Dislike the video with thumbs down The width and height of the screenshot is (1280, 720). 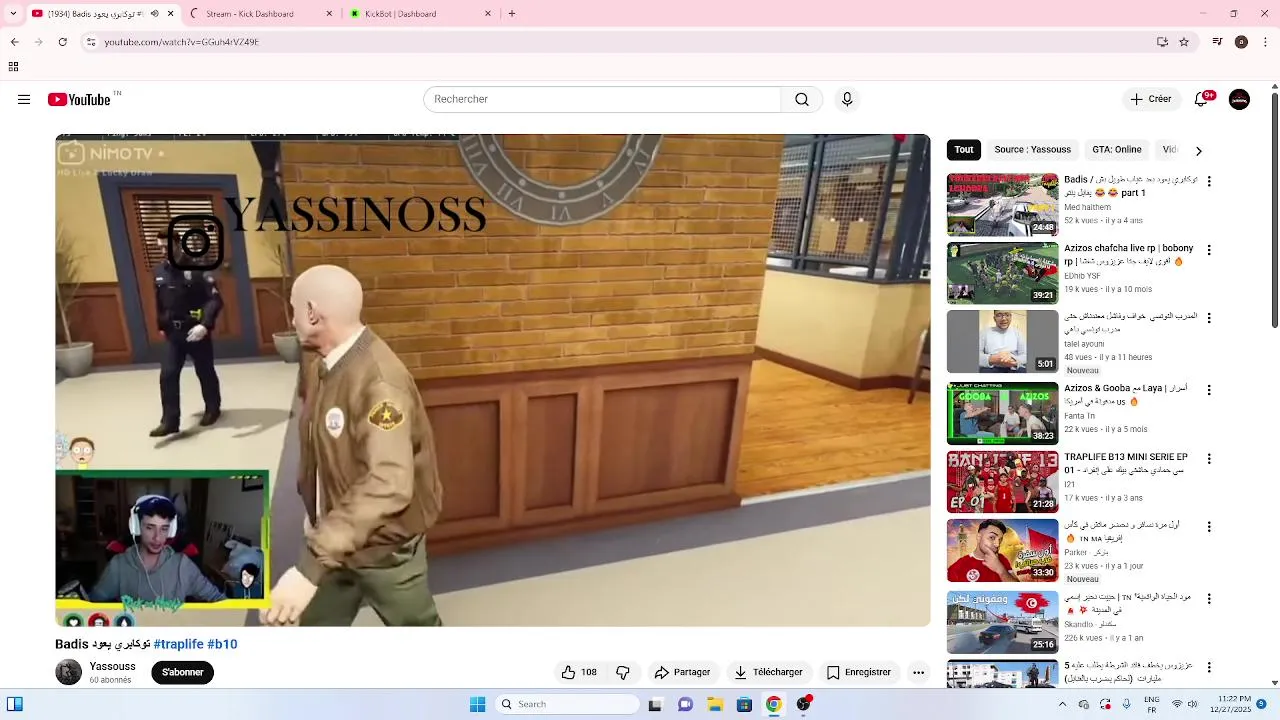[x=623, y=672]
